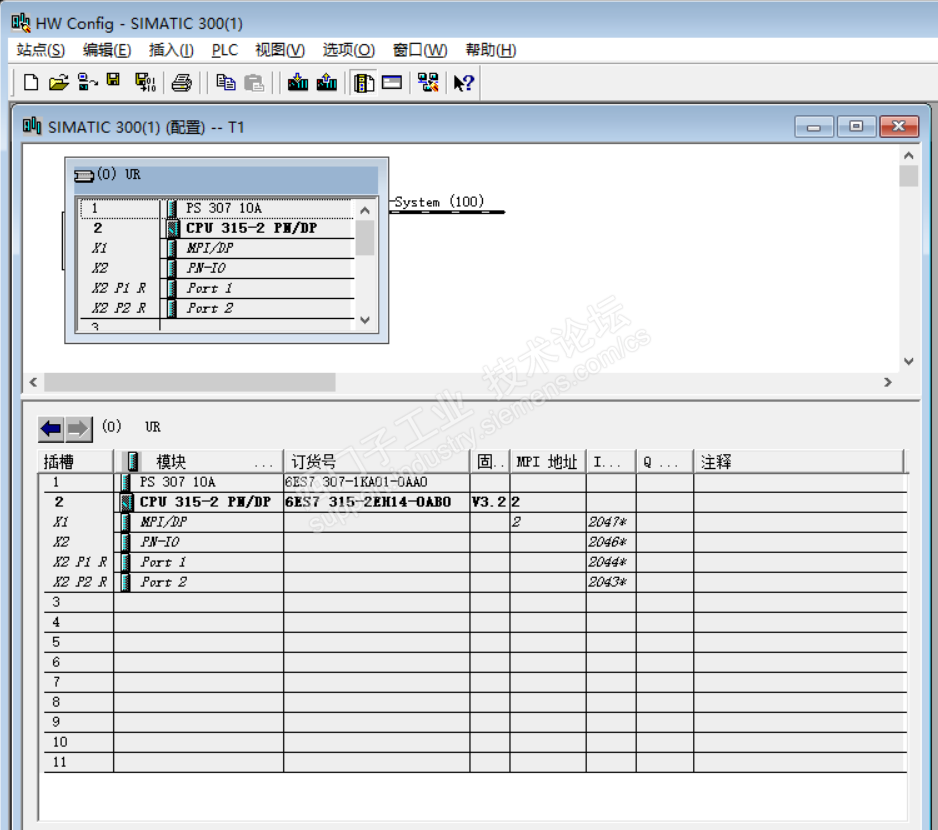Click the SIMATIC 300(1) child window icon

click(32, 126)
